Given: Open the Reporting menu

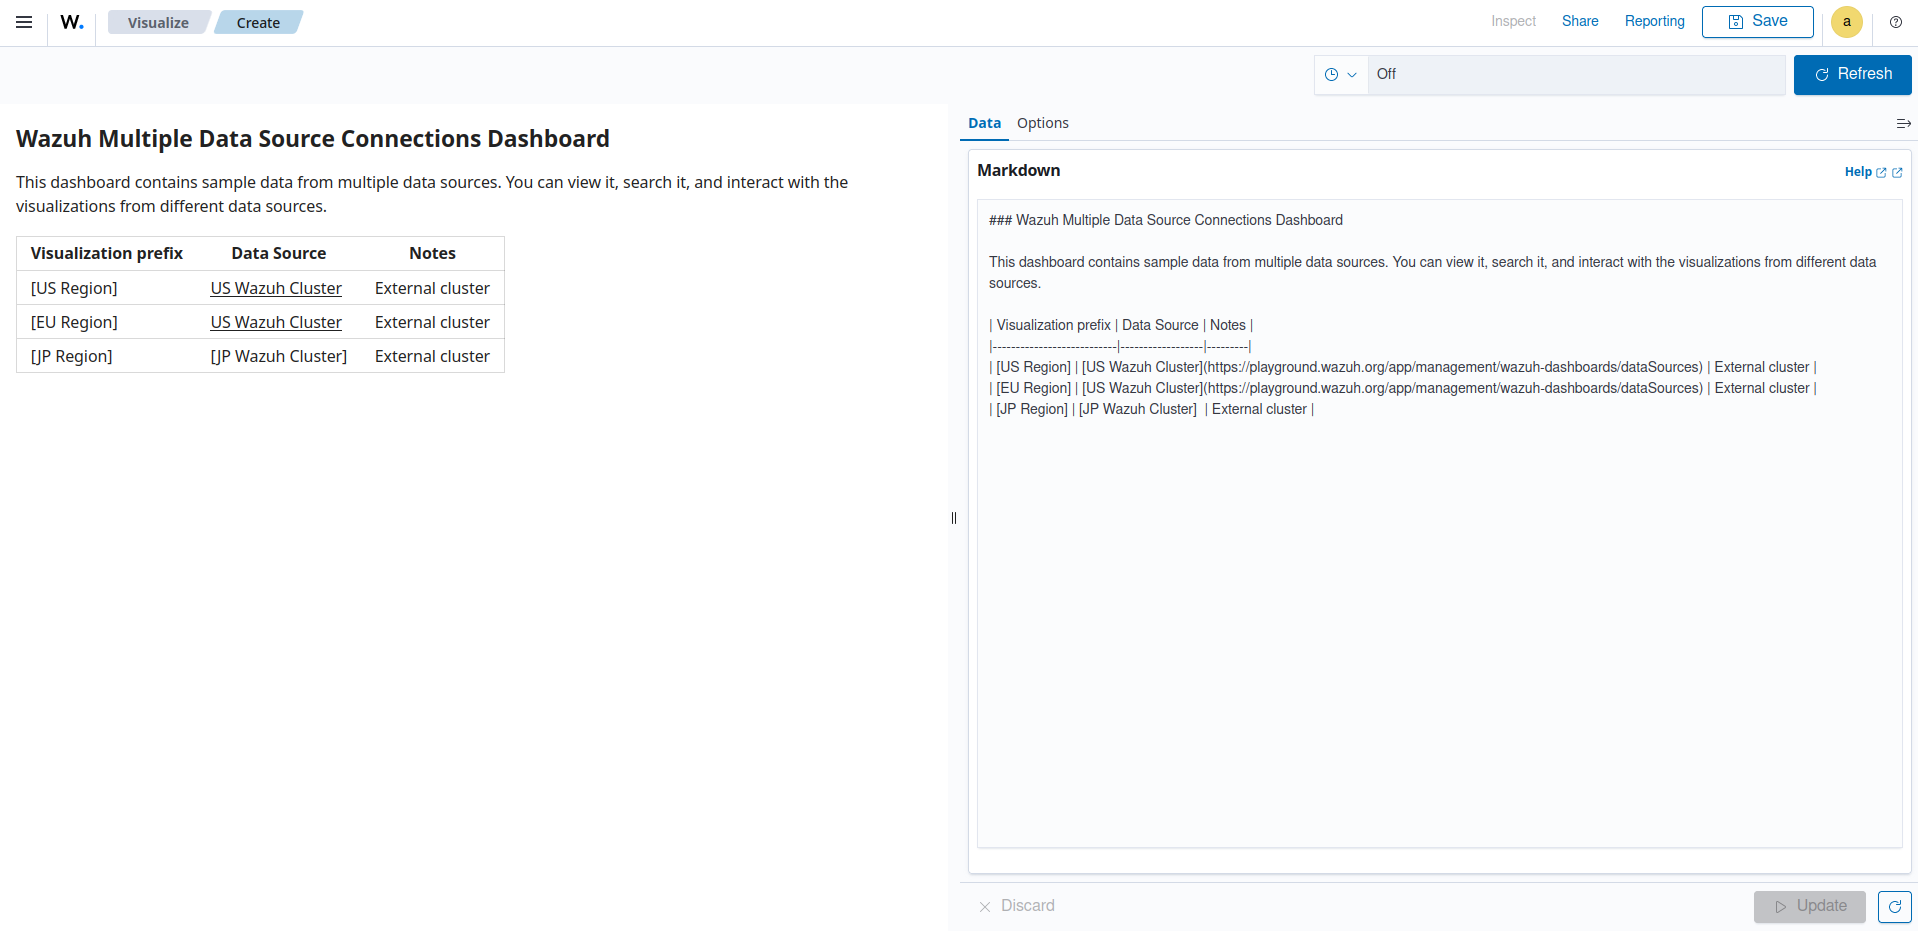Looking at the screenshot, I should (x=1654, y=21).
